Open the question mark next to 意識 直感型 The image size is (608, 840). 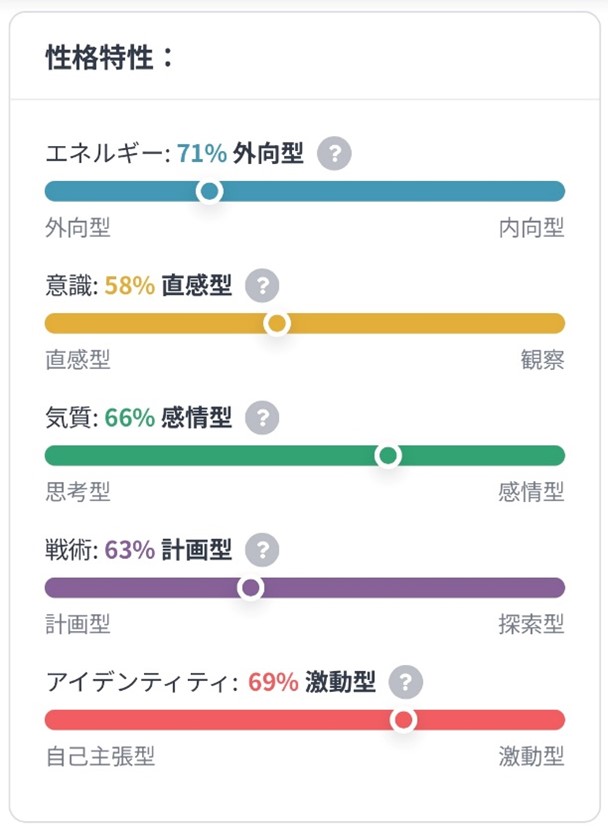coord(263,286)
